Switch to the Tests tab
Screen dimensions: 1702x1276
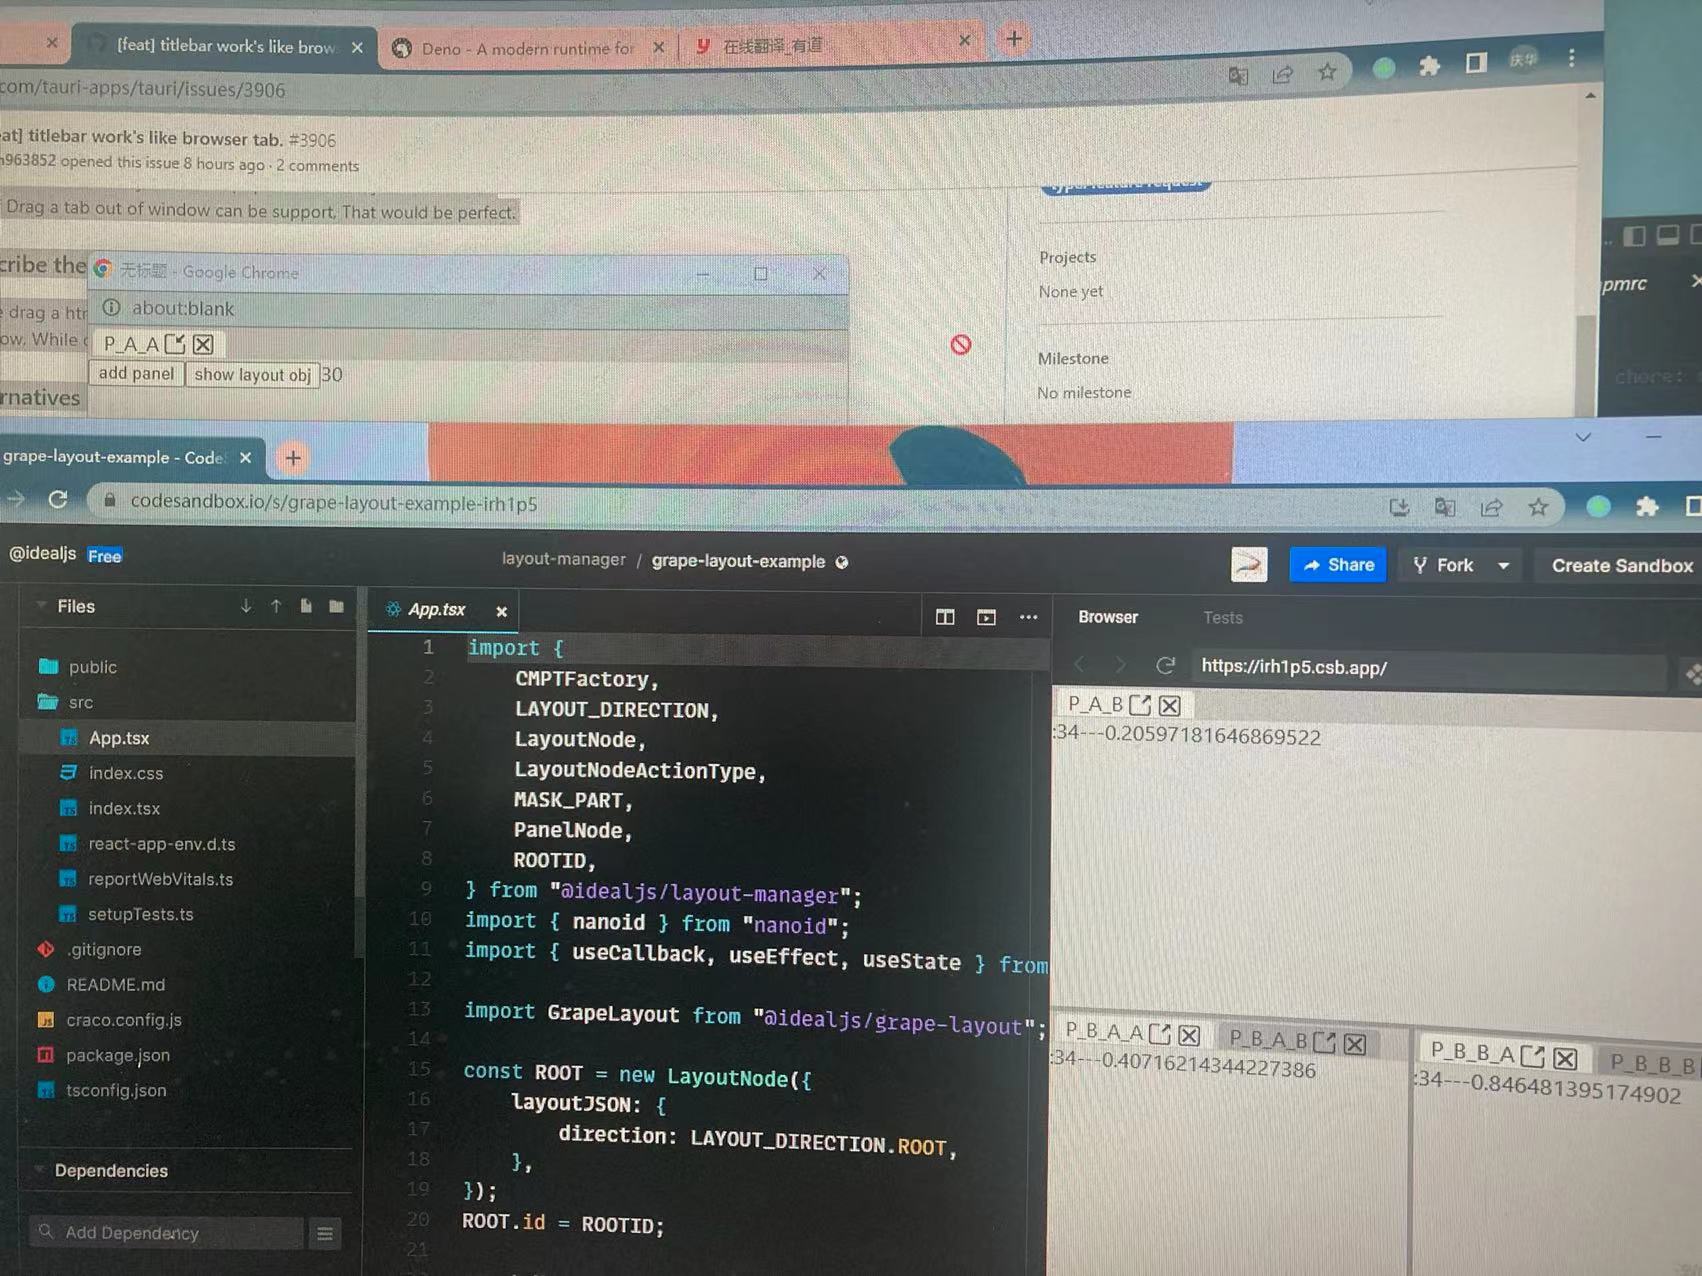click(1222, 617)
